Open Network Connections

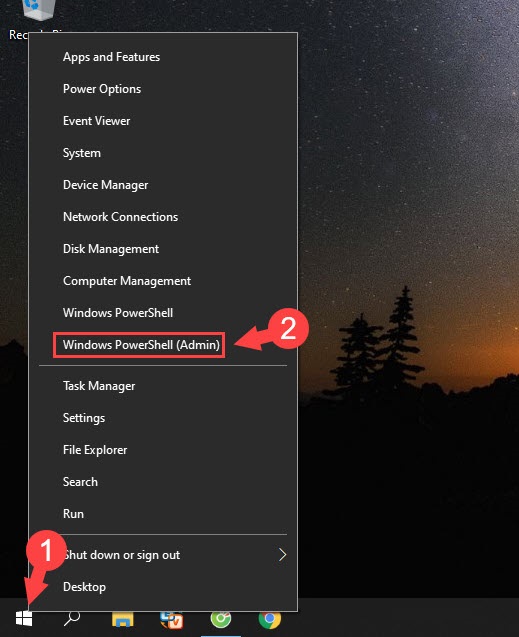(163, 217)
